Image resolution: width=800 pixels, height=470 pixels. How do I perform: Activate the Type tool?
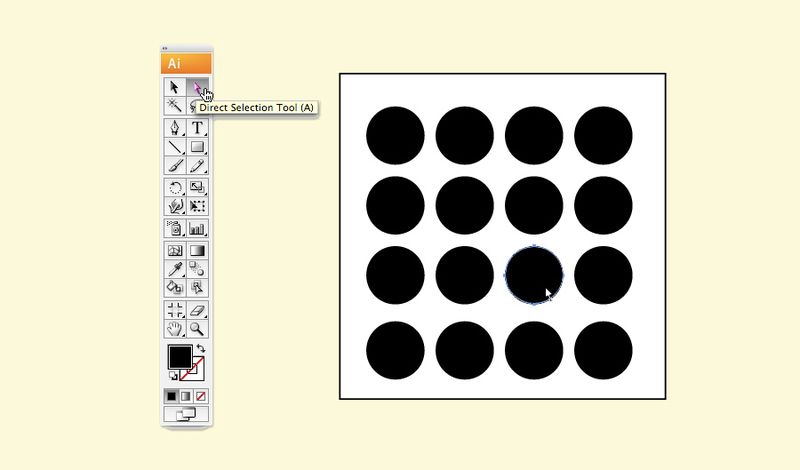click(x=197, y=128)
